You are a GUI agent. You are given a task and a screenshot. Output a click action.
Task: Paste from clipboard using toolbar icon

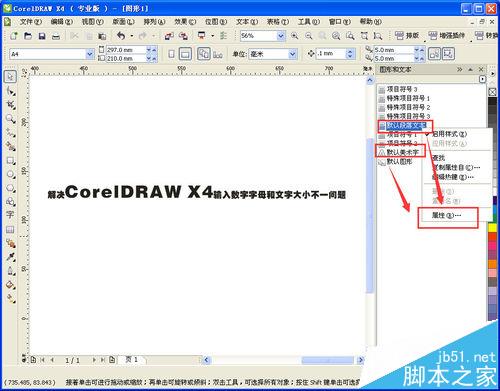[102, 36]
